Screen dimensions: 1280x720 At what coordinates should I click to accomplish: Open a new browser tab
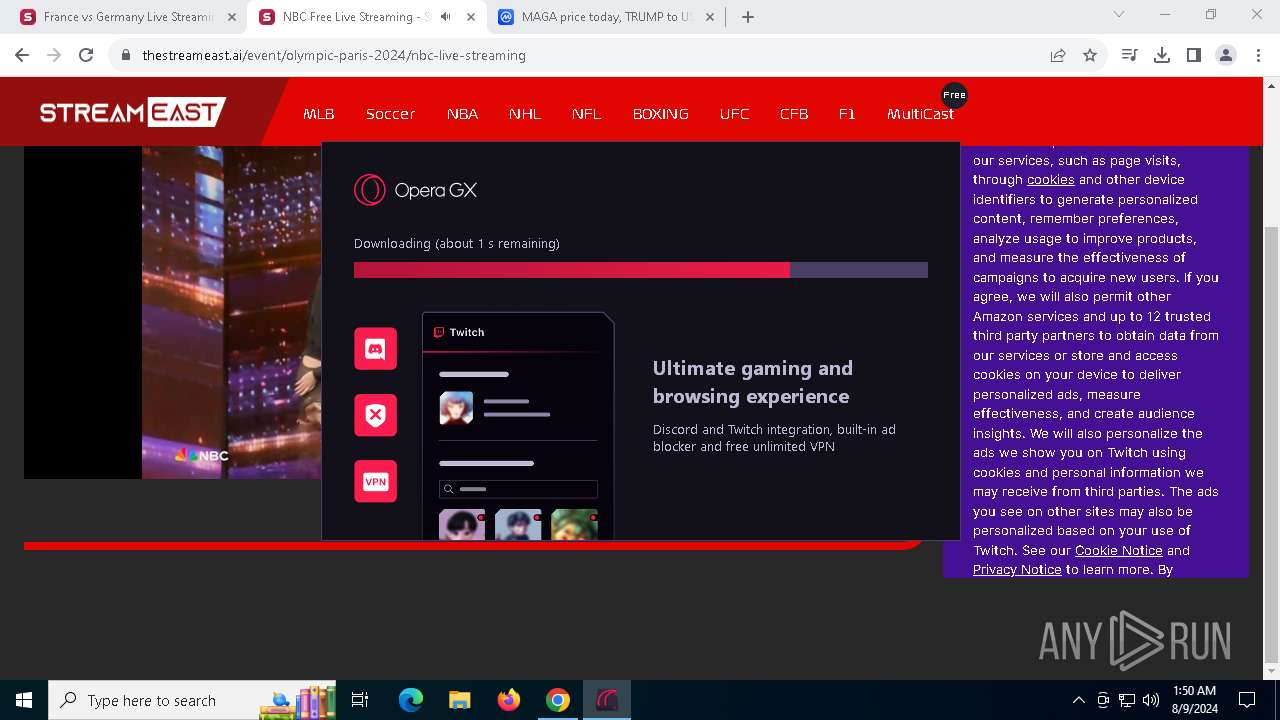coord(748,17)
